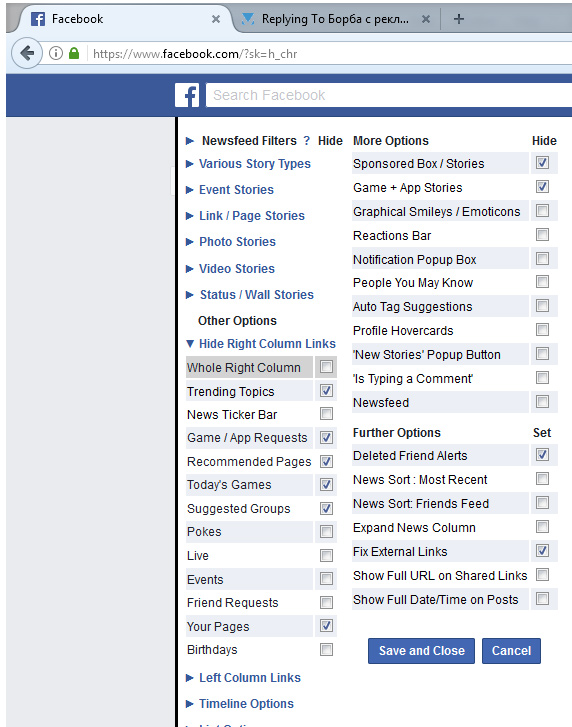Close the Replying To tab
Screen dimensions: 572x727
click(x=426, y=19)
